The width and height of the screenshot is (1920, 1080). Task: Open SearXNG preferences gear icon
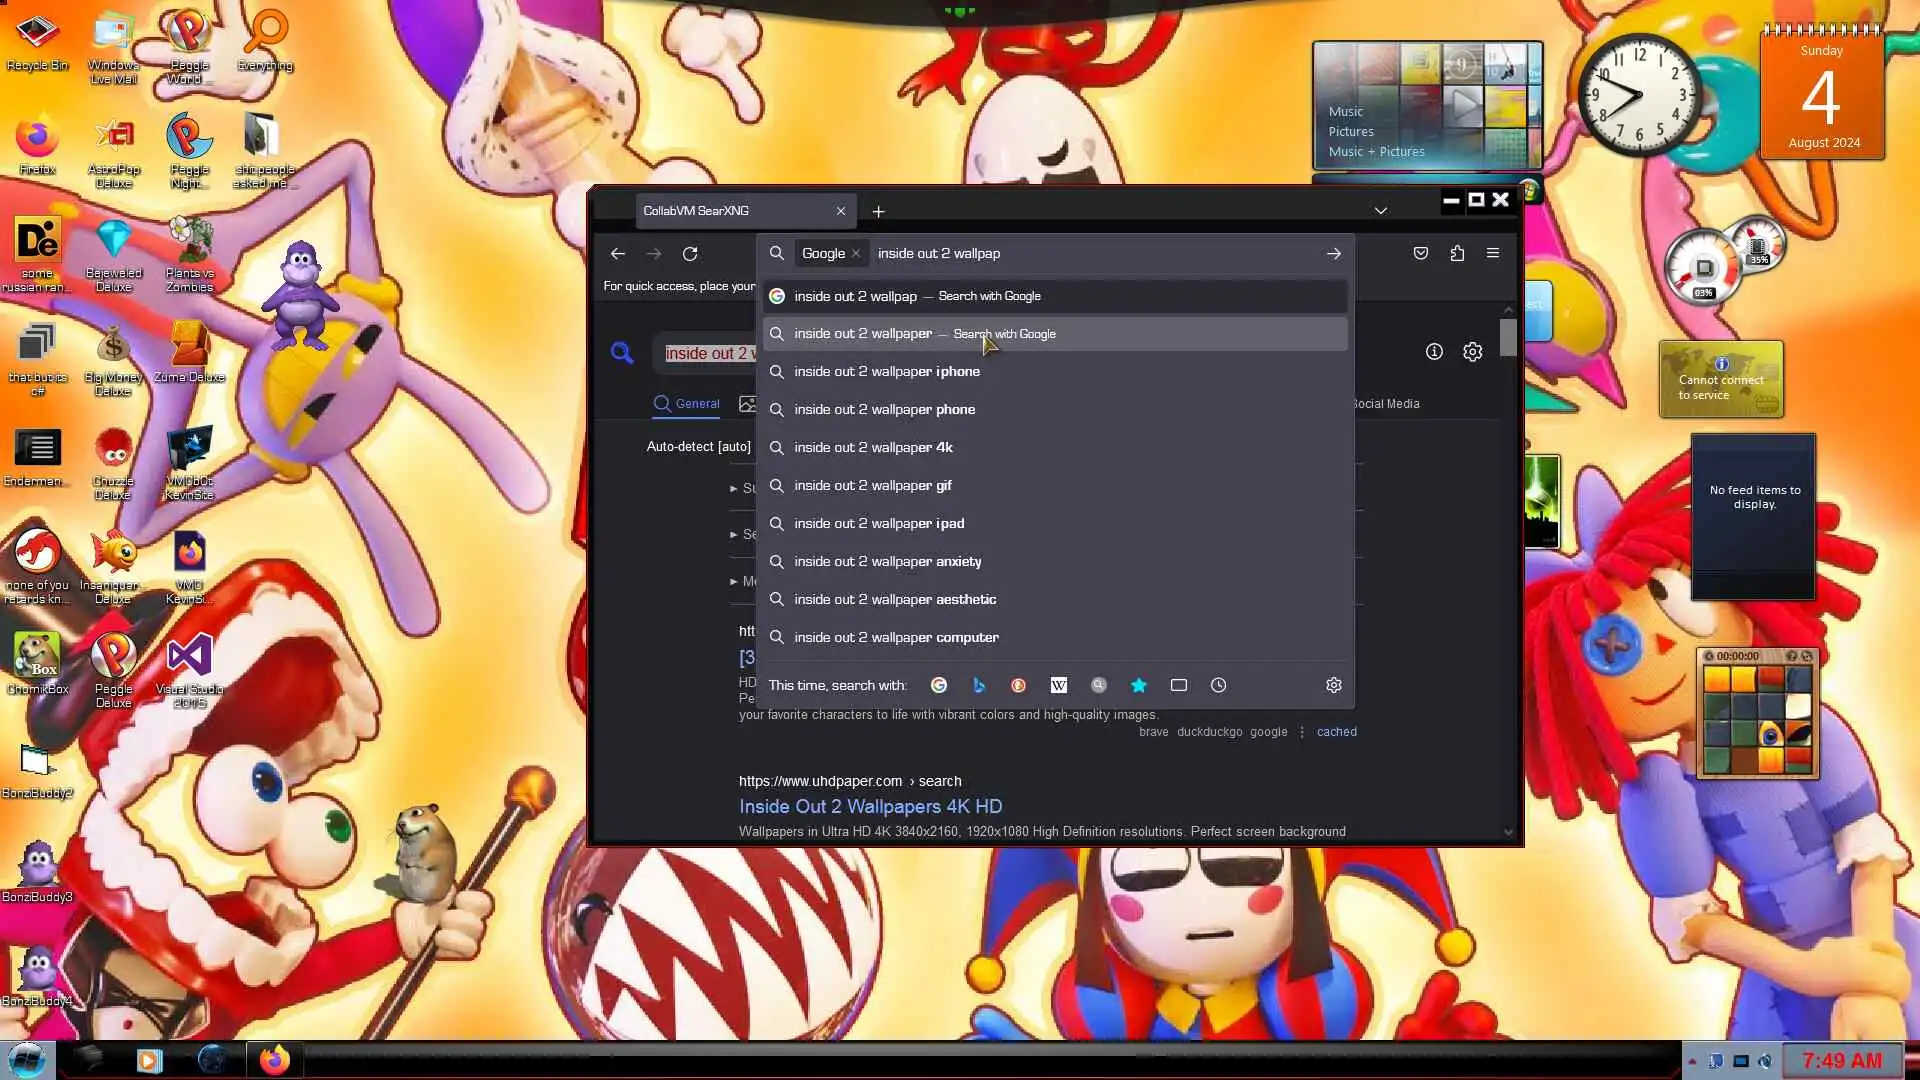[1472, 352]
